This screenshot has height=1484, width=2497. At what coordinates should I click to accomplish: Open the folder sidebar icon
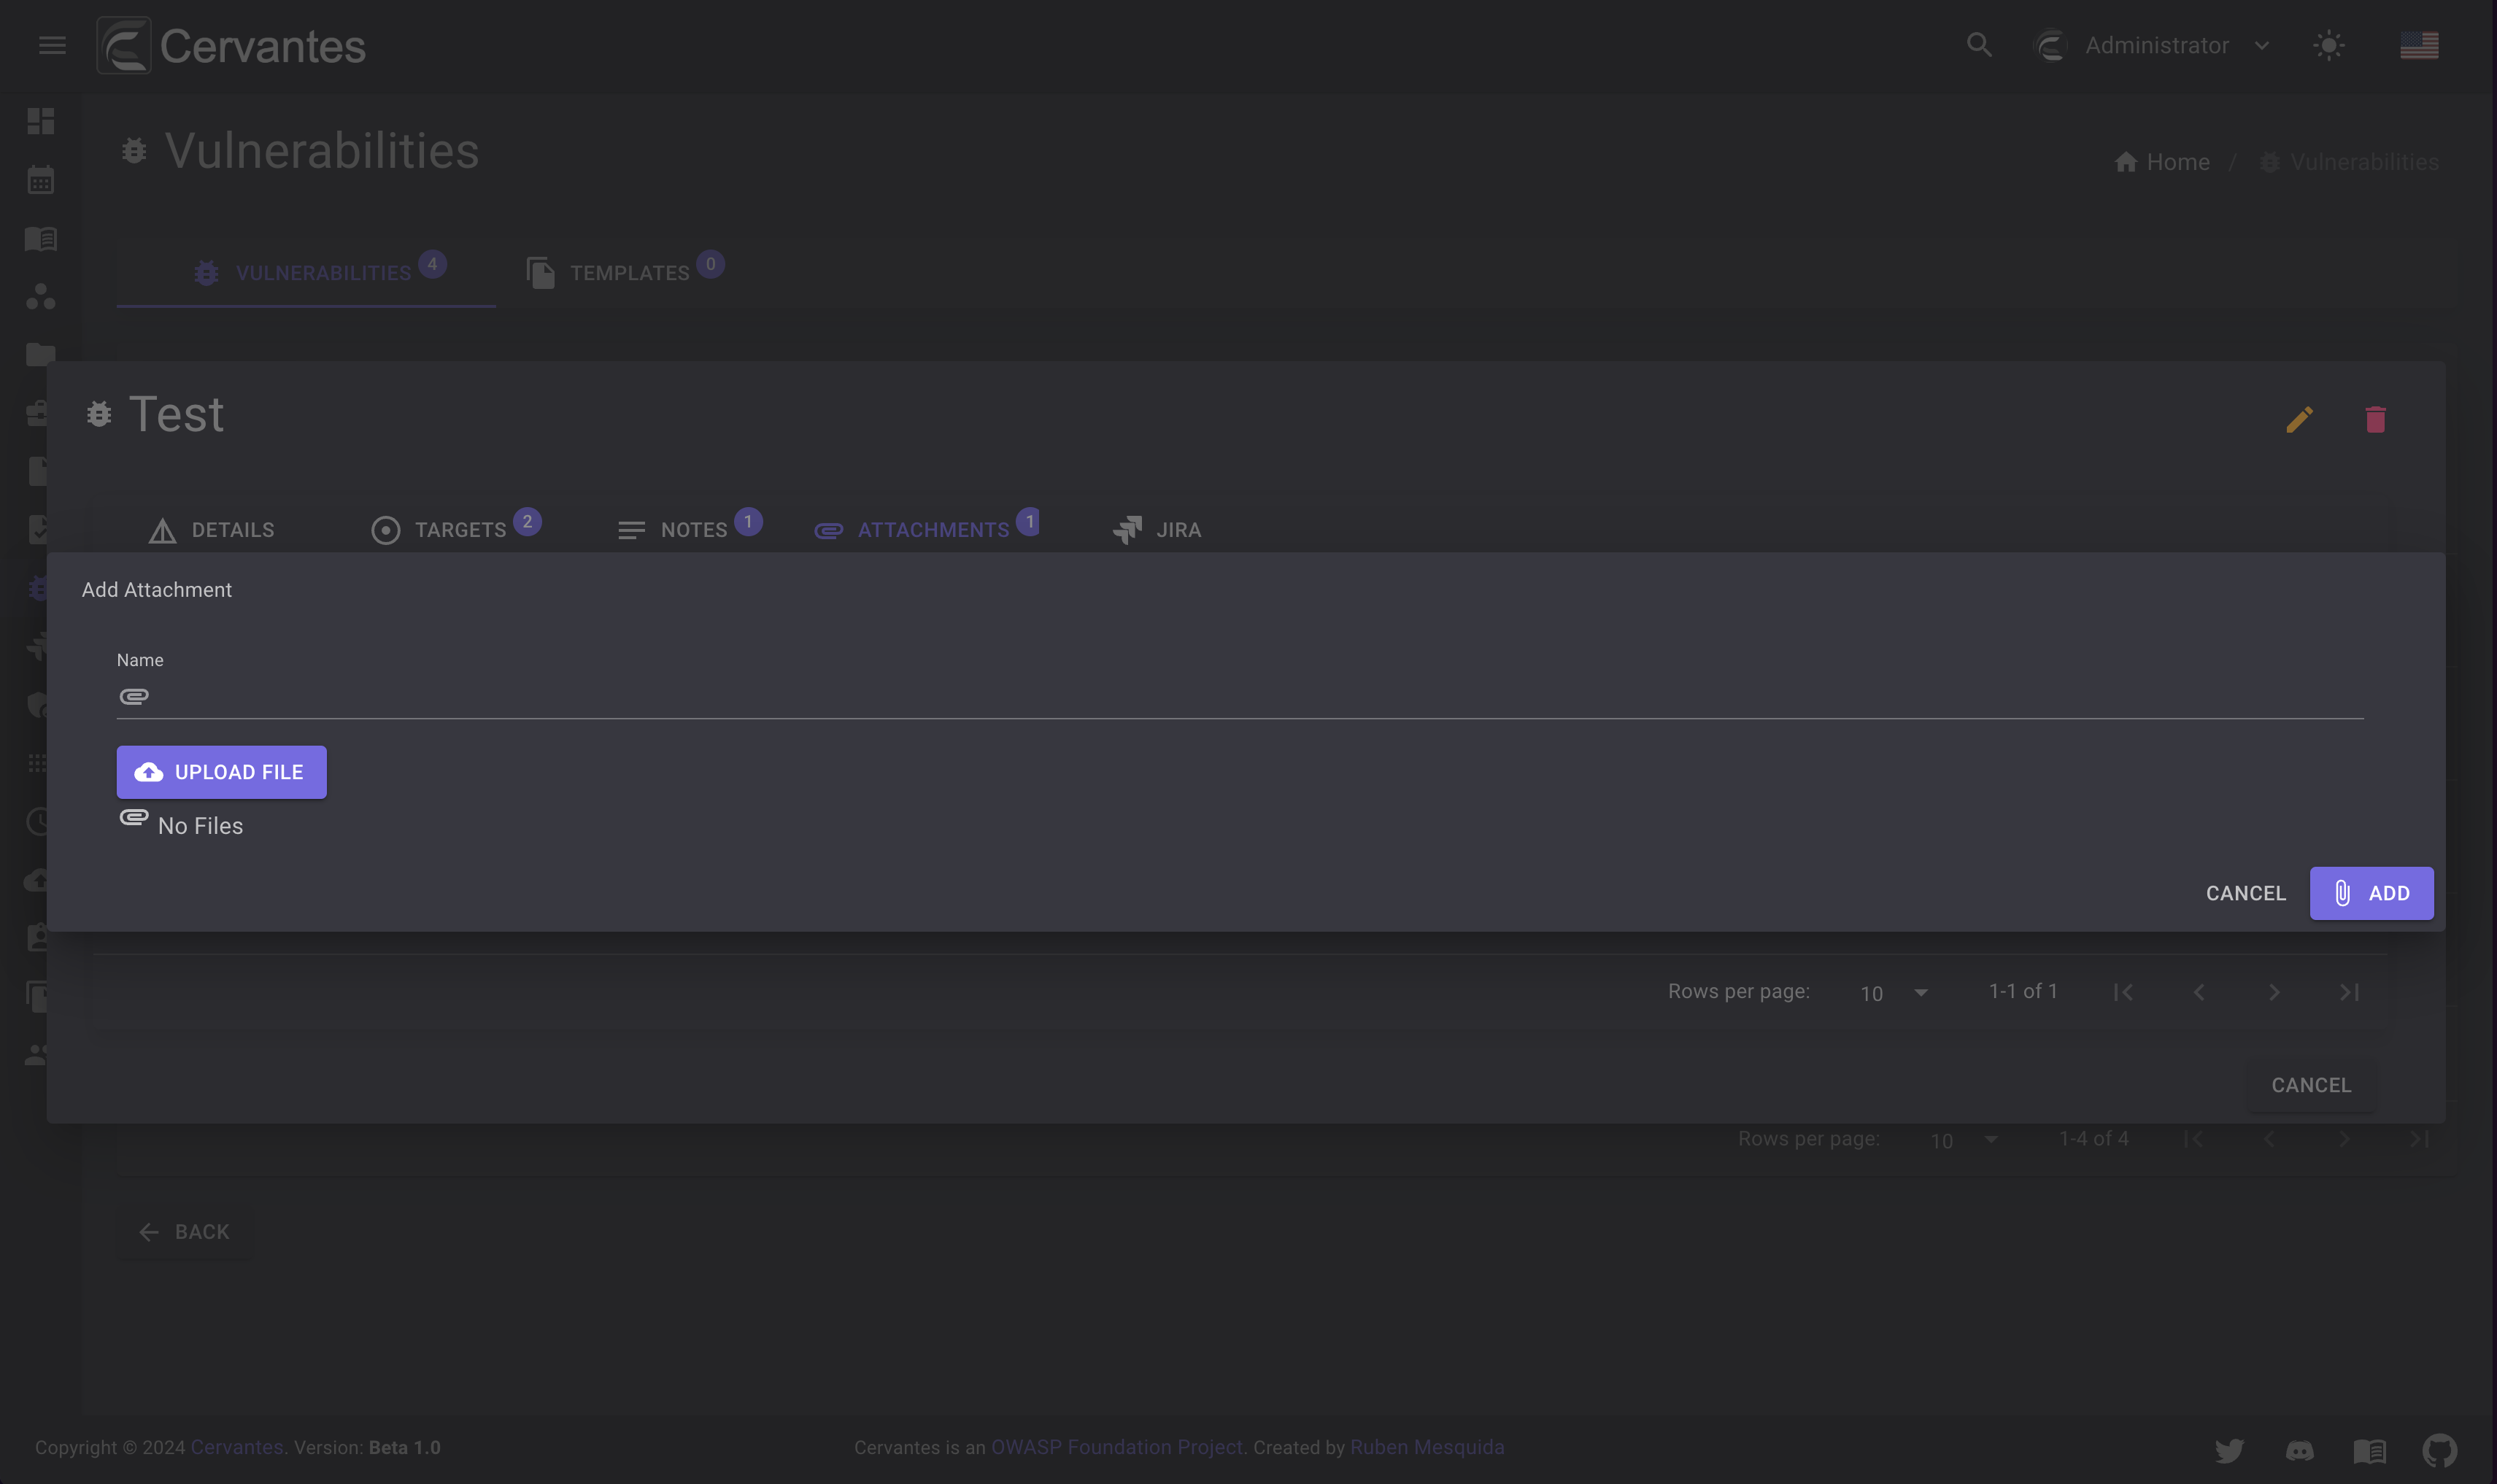coord(41,354)
